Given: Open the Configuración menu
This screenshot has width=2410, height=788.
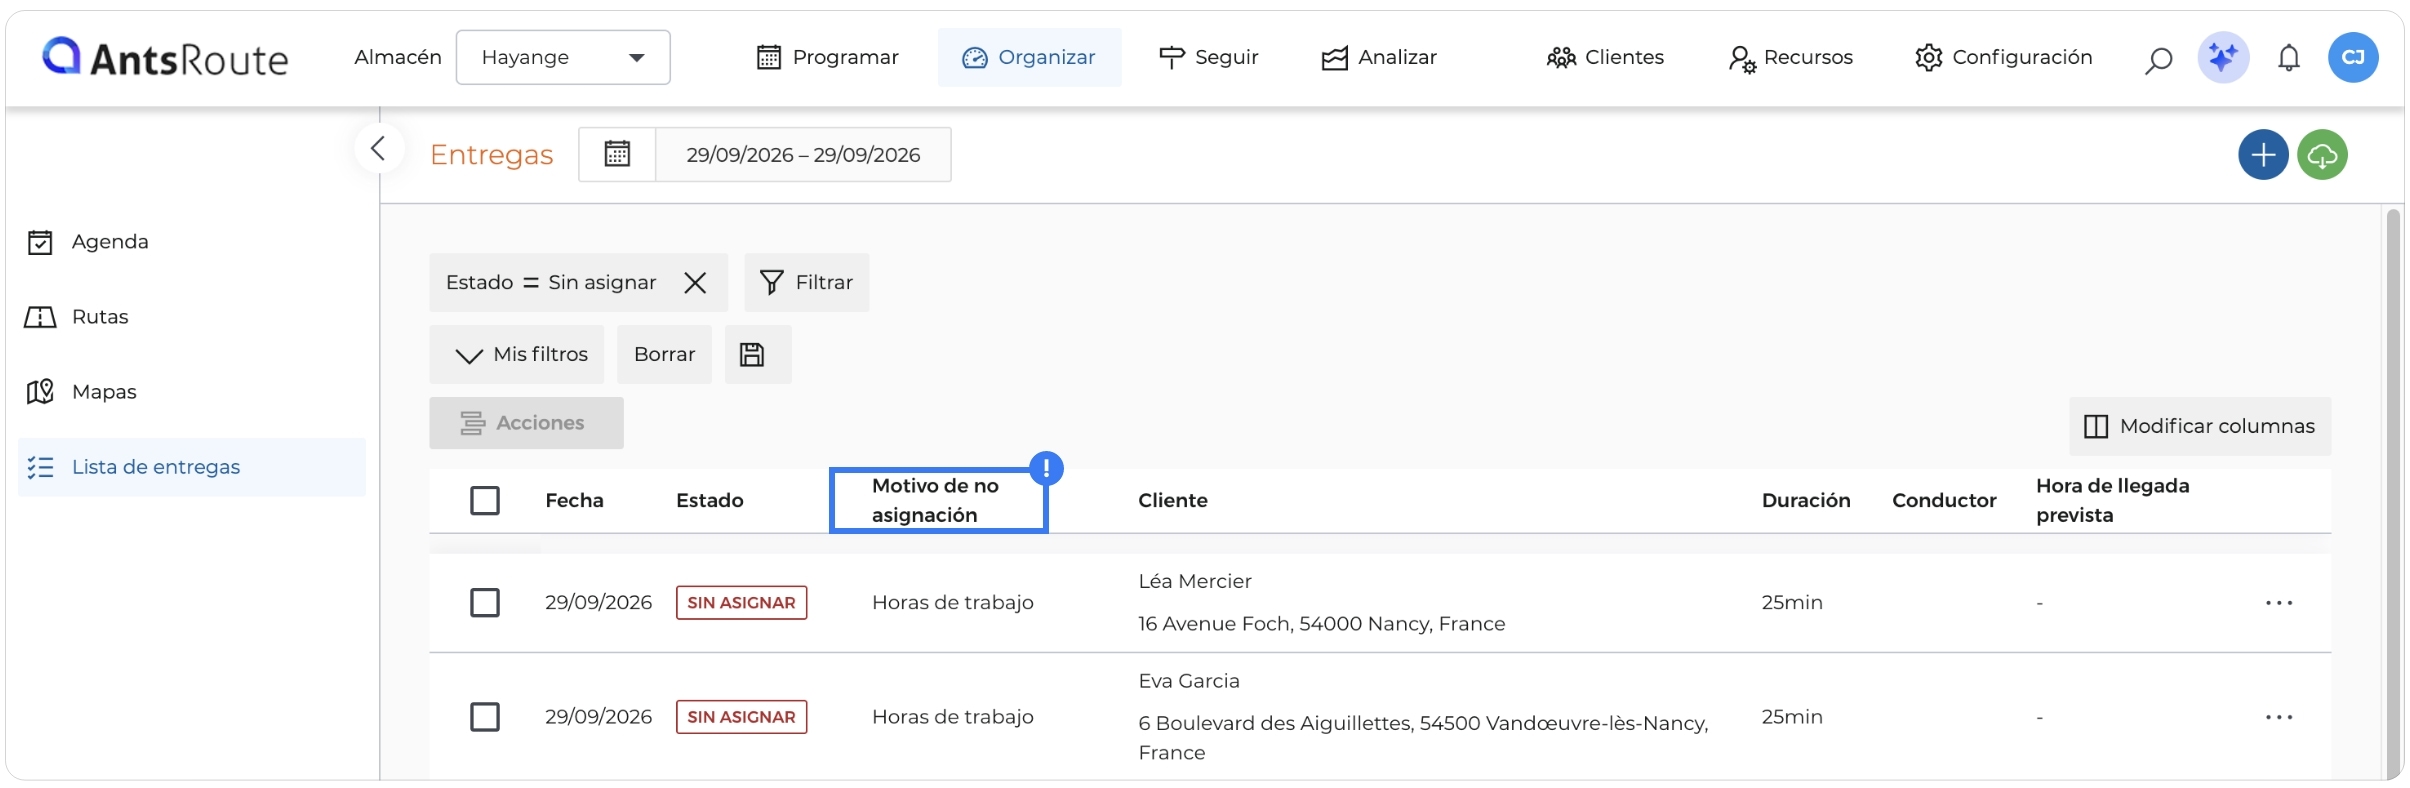Looking at the screenshot, I should pyautogui.click(x=2003, y=57).
